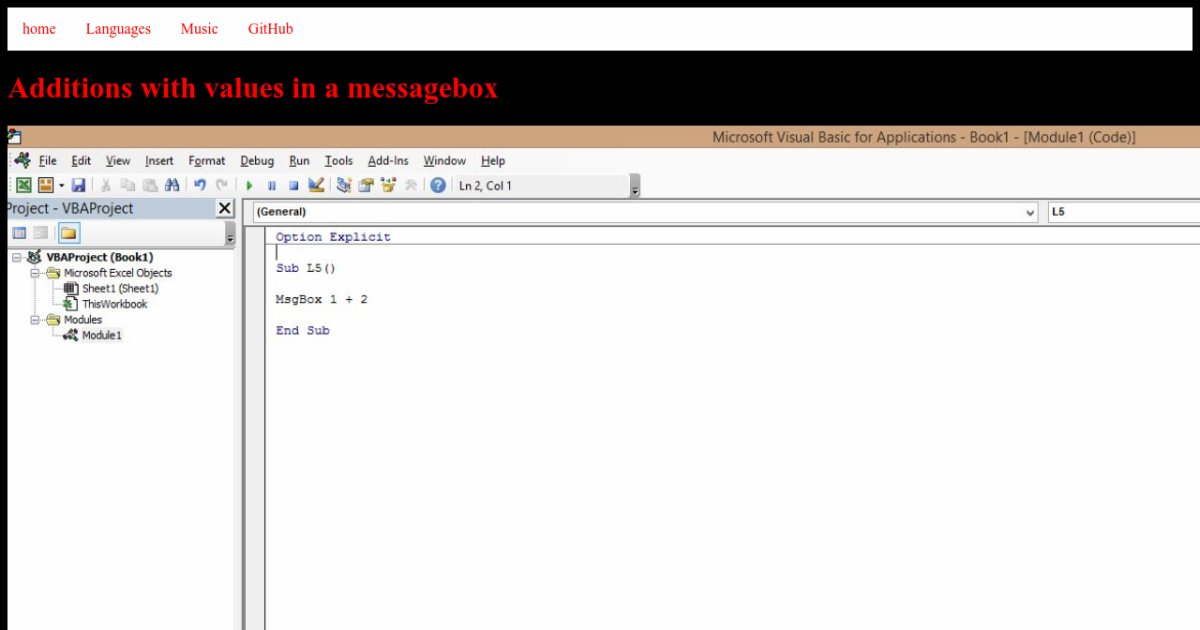Open the Debug menu
Screen dimensions: 1200x630
(257, 160)
